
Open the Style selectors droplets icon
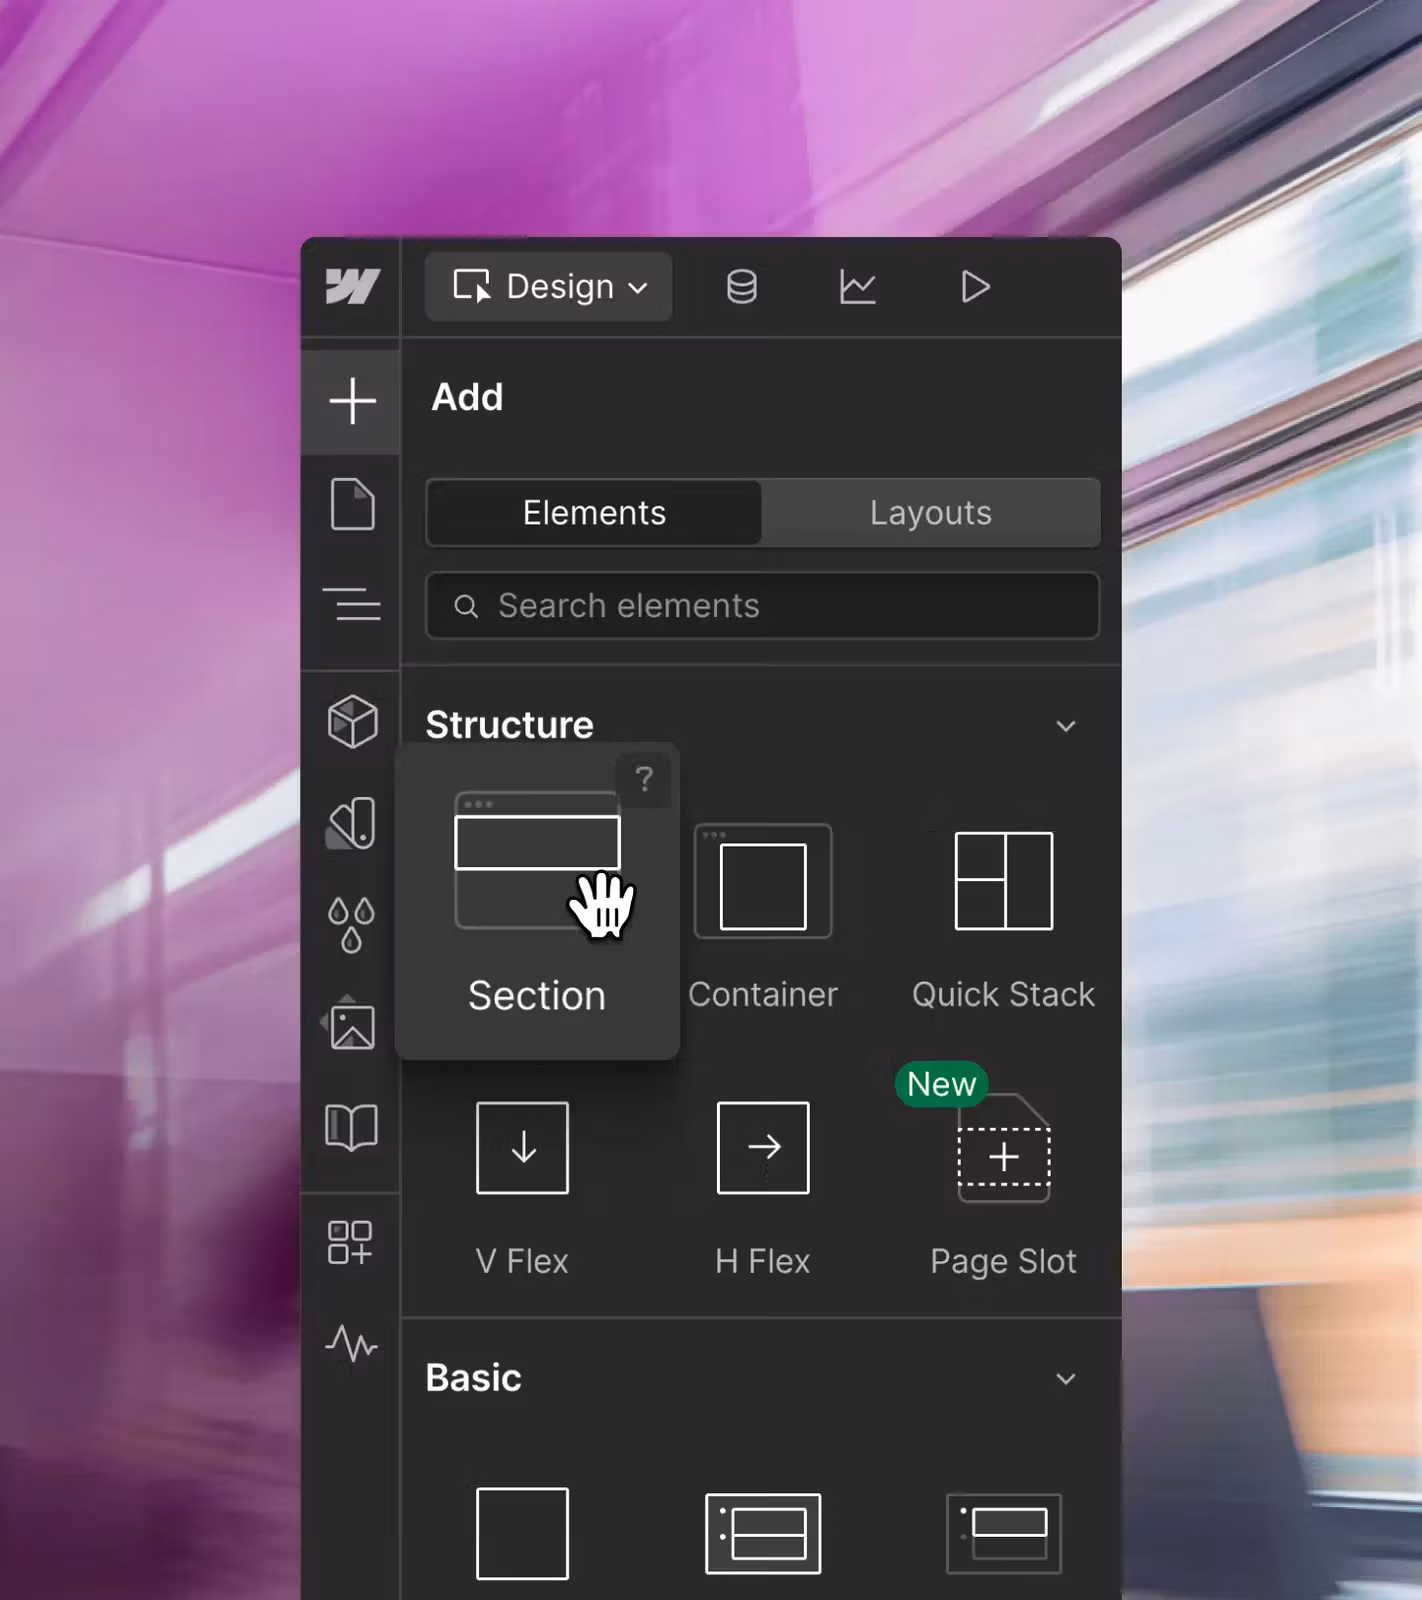click(352, 924)
